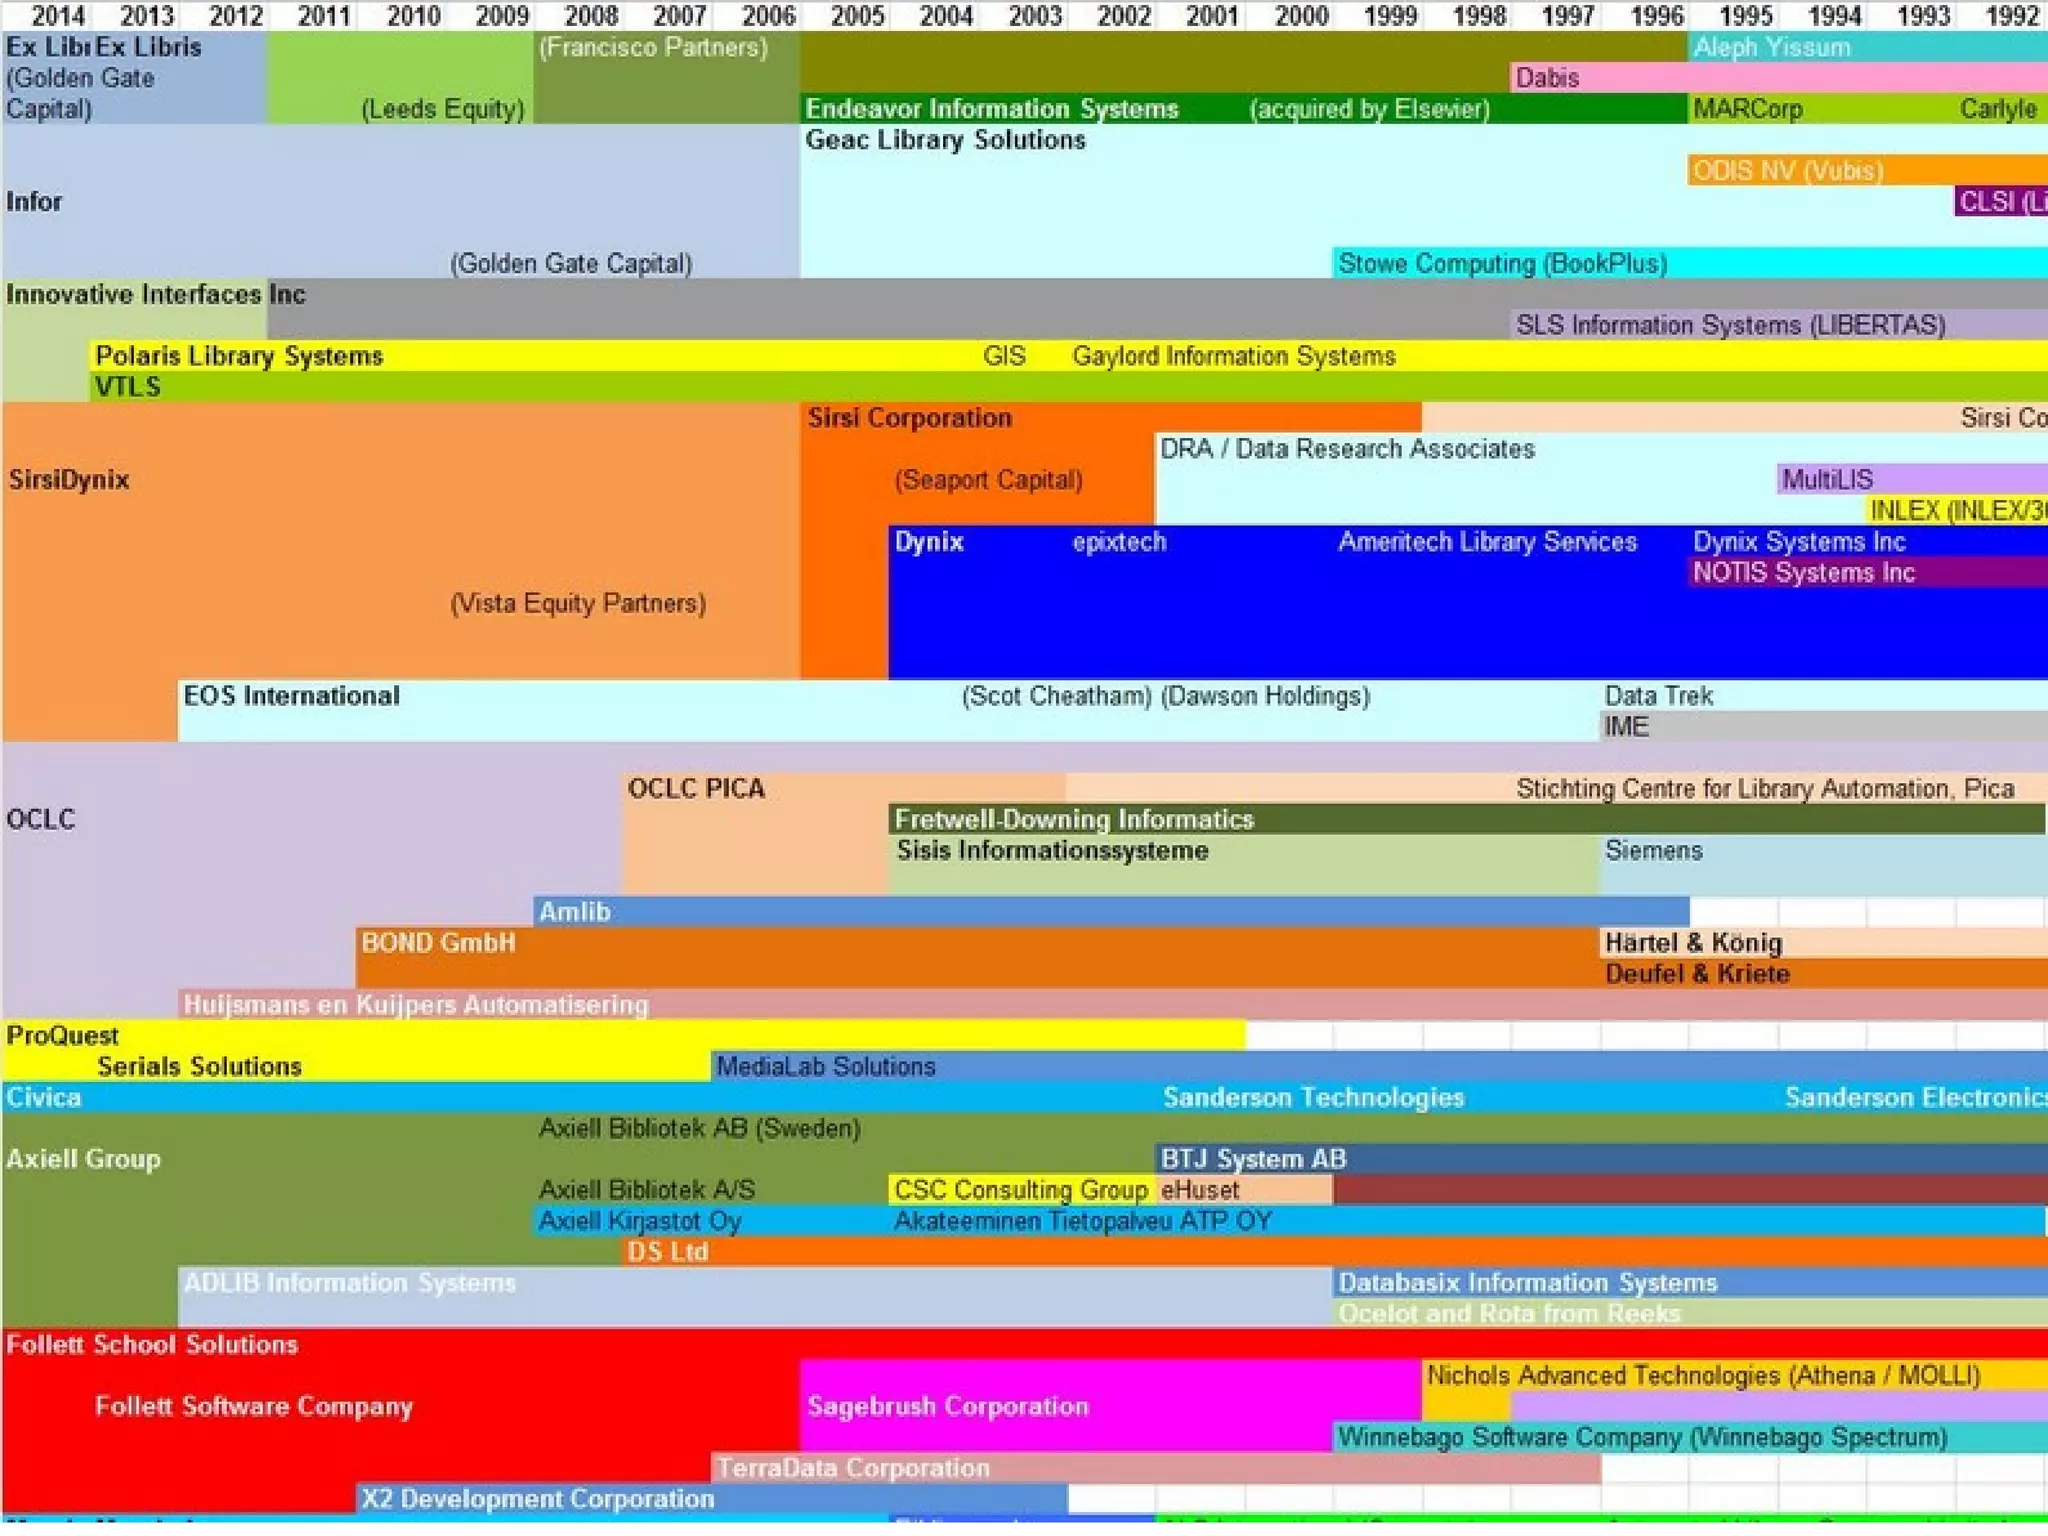Screen dimensions: 2048x1536
Task: Click Follett Software Company label
Action: 254,1407
